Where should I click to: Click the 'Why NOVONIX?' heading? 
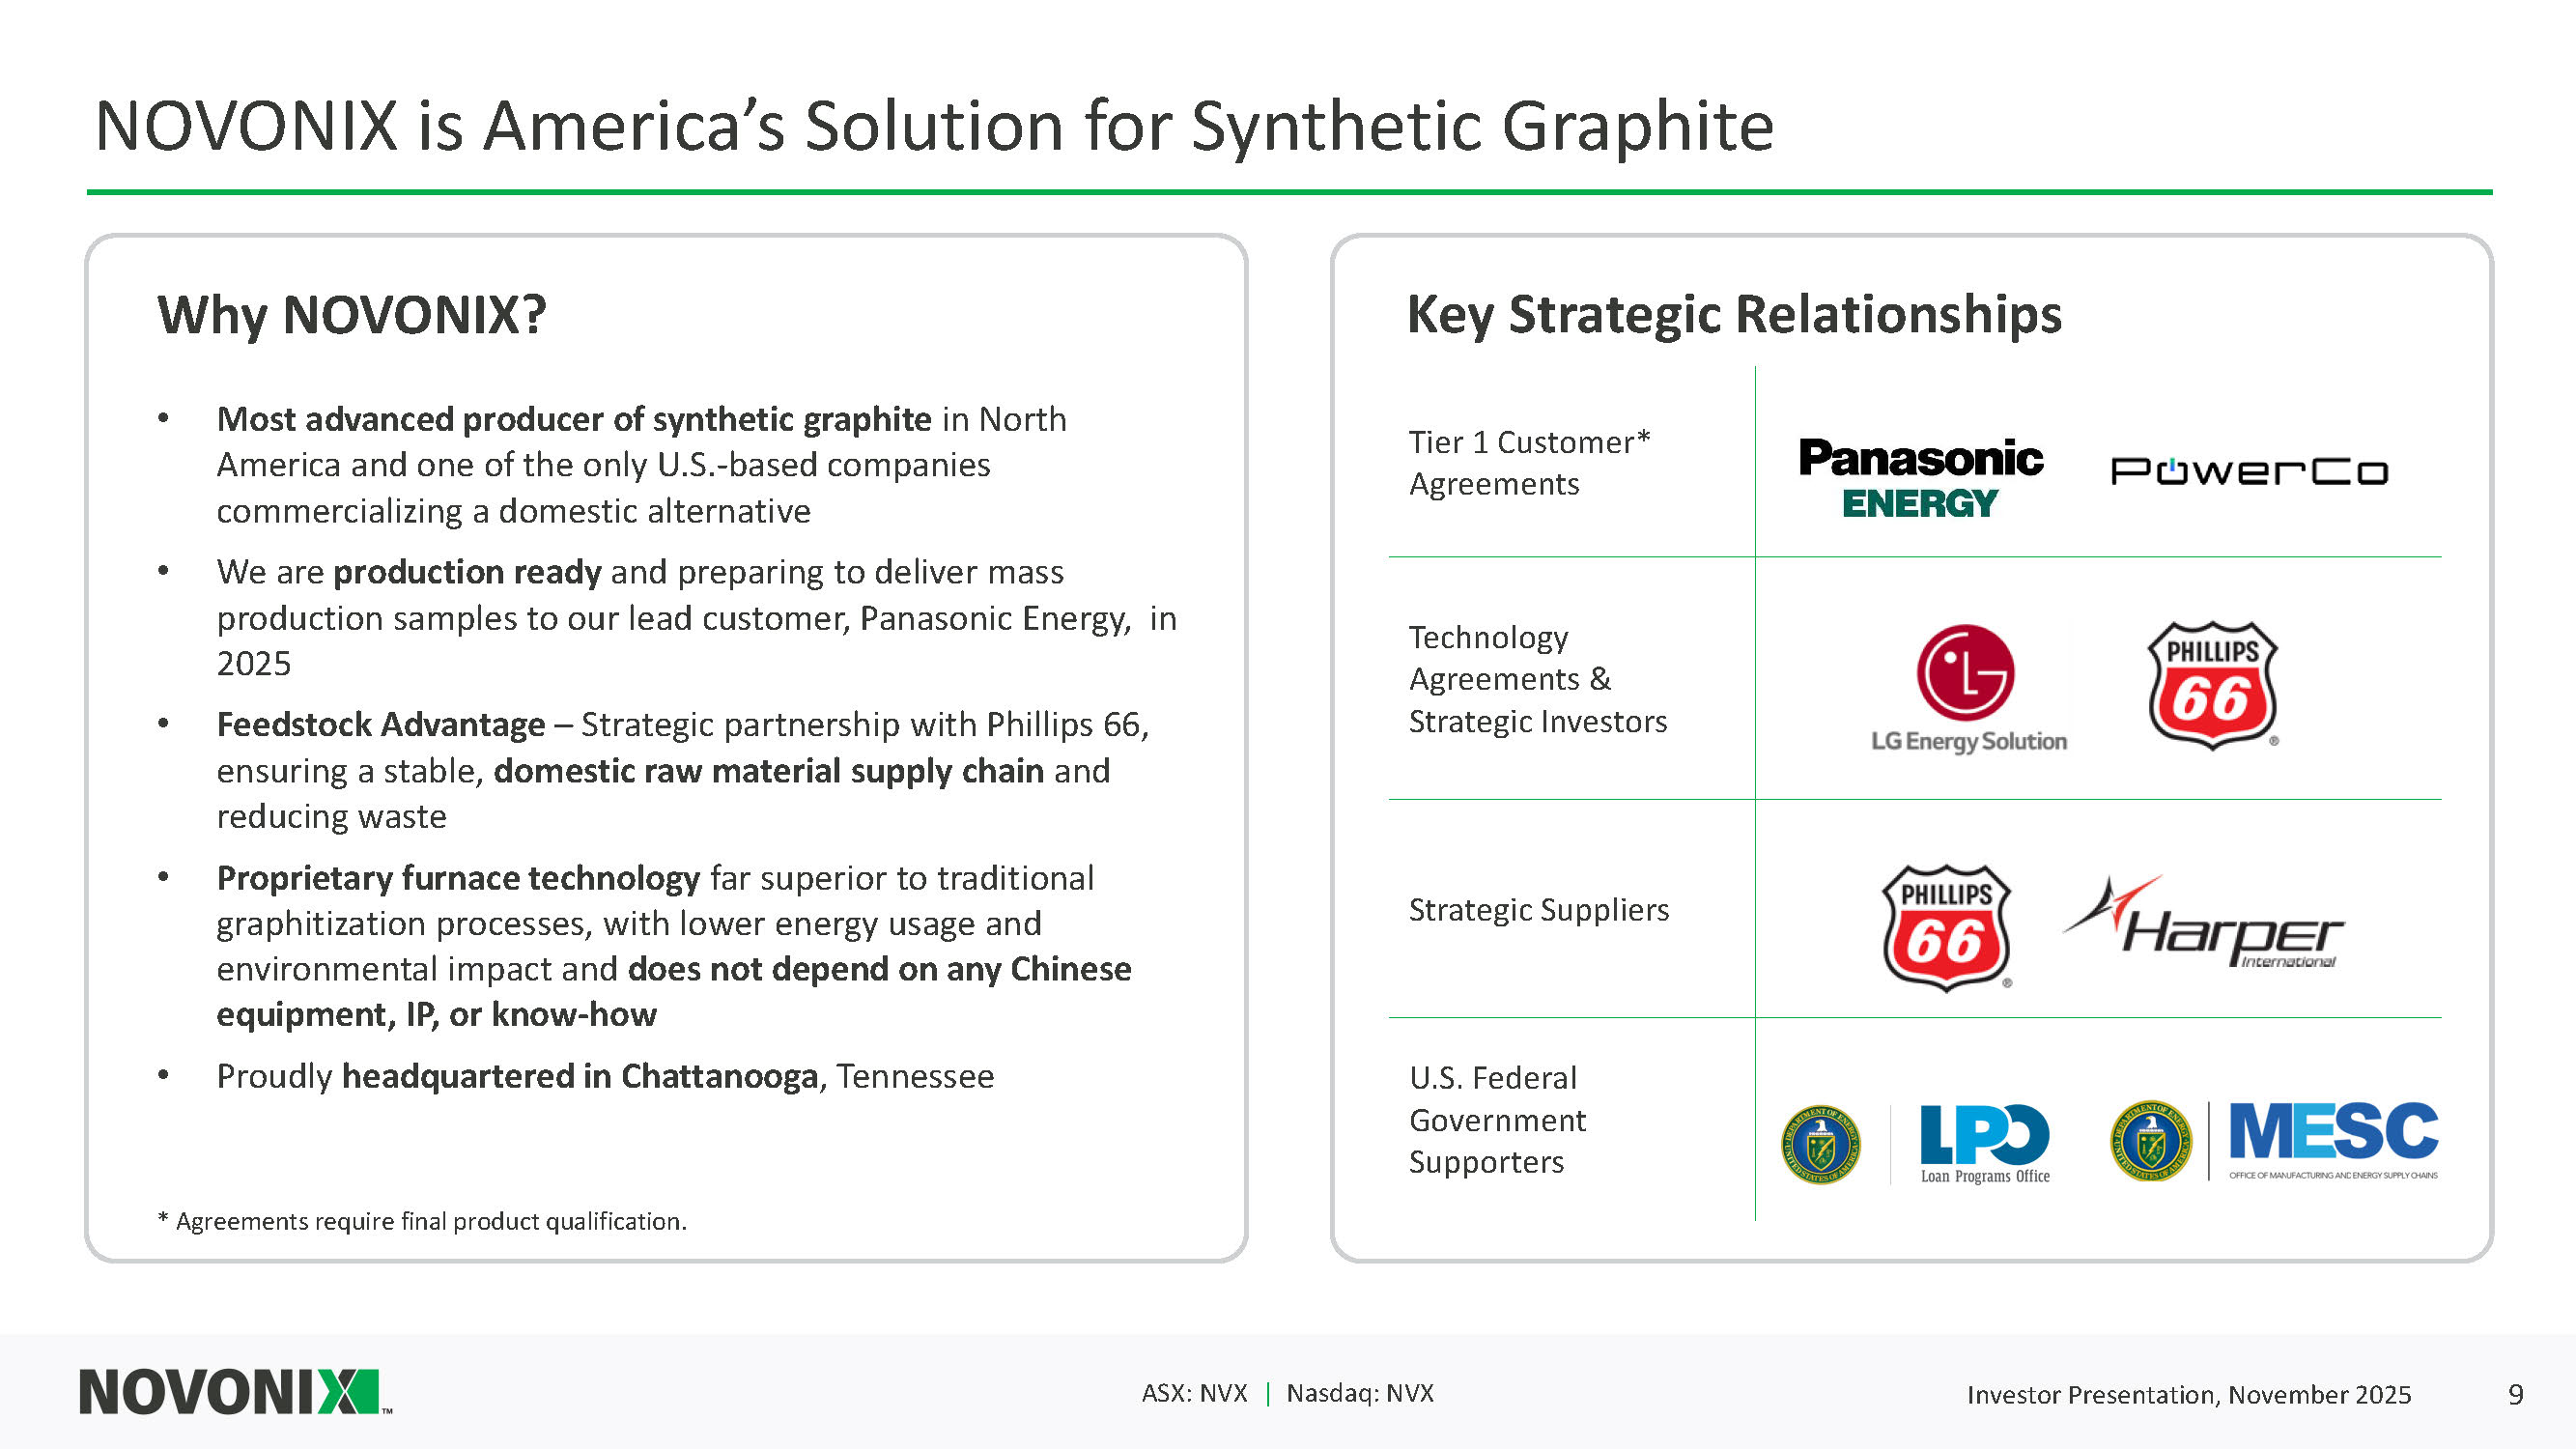352,315
